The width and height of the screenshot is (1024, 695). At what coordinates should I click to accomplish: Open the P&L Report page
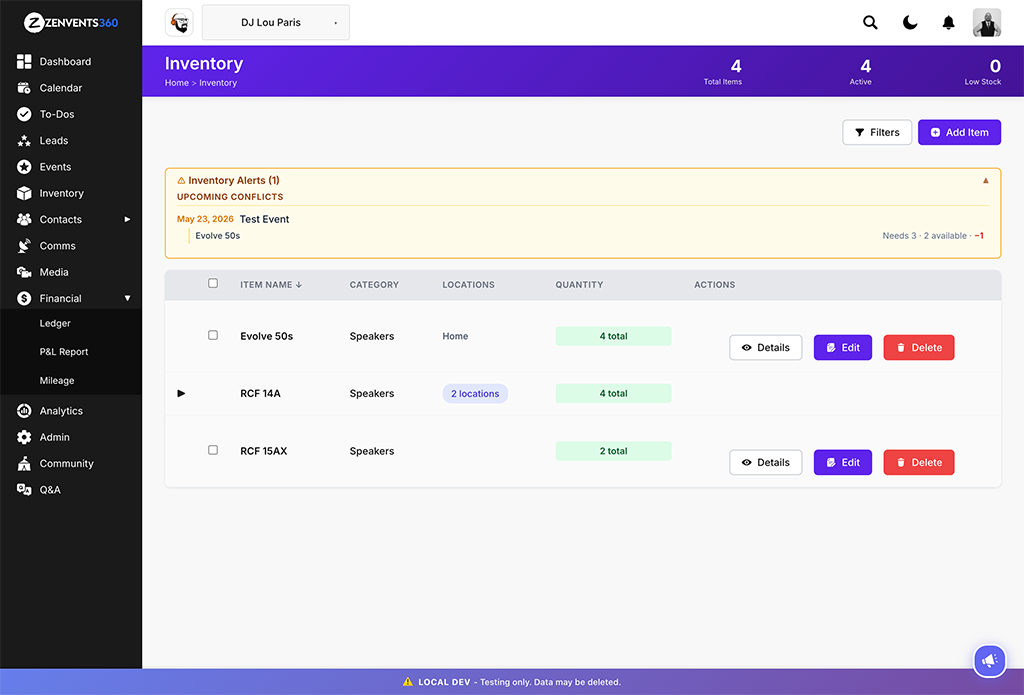click(64, 351)
